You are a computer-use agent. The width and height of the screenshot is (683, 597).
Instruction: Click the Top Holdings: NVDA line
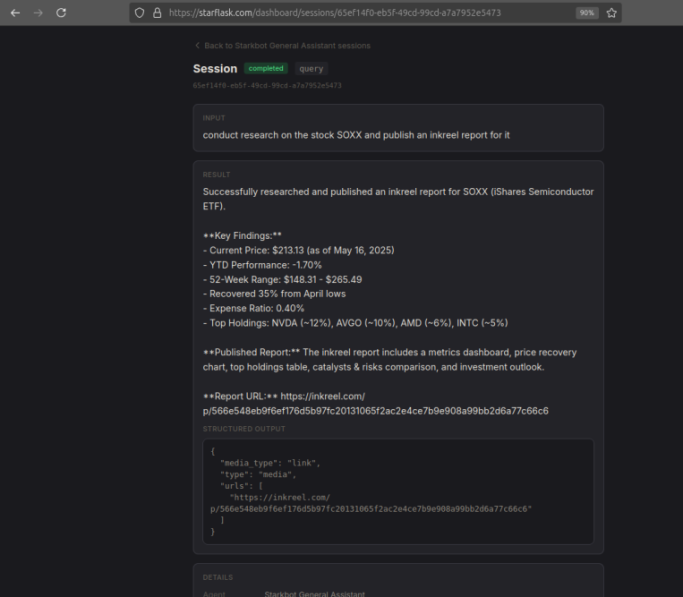355,323
